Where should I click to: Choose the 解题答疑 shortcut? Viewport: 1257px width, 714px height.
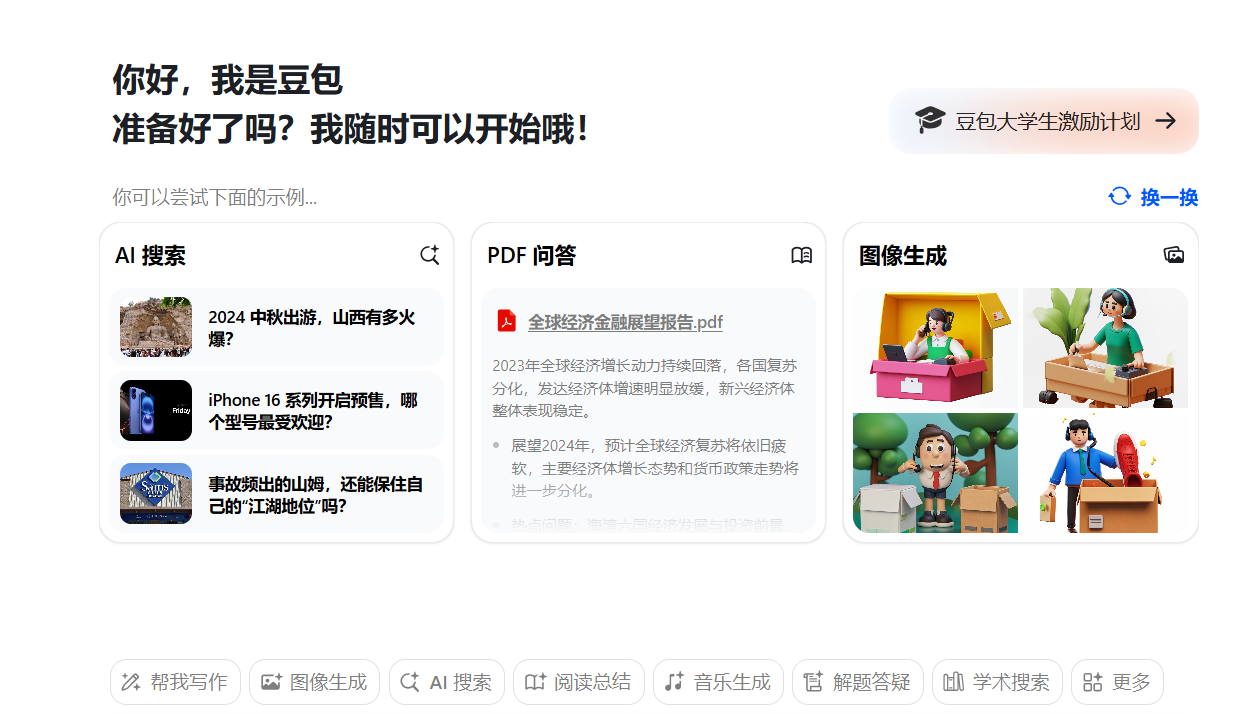pos(857,682)
